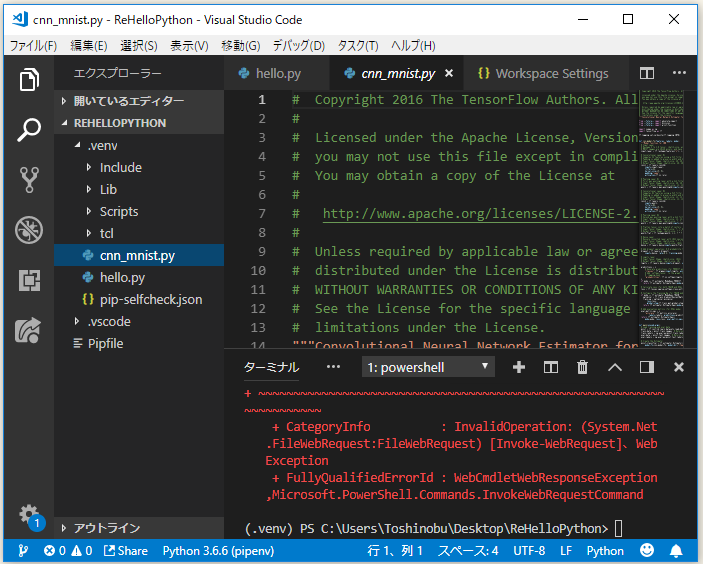Close the cnn_mnist.py editor tab

(449, 73)
